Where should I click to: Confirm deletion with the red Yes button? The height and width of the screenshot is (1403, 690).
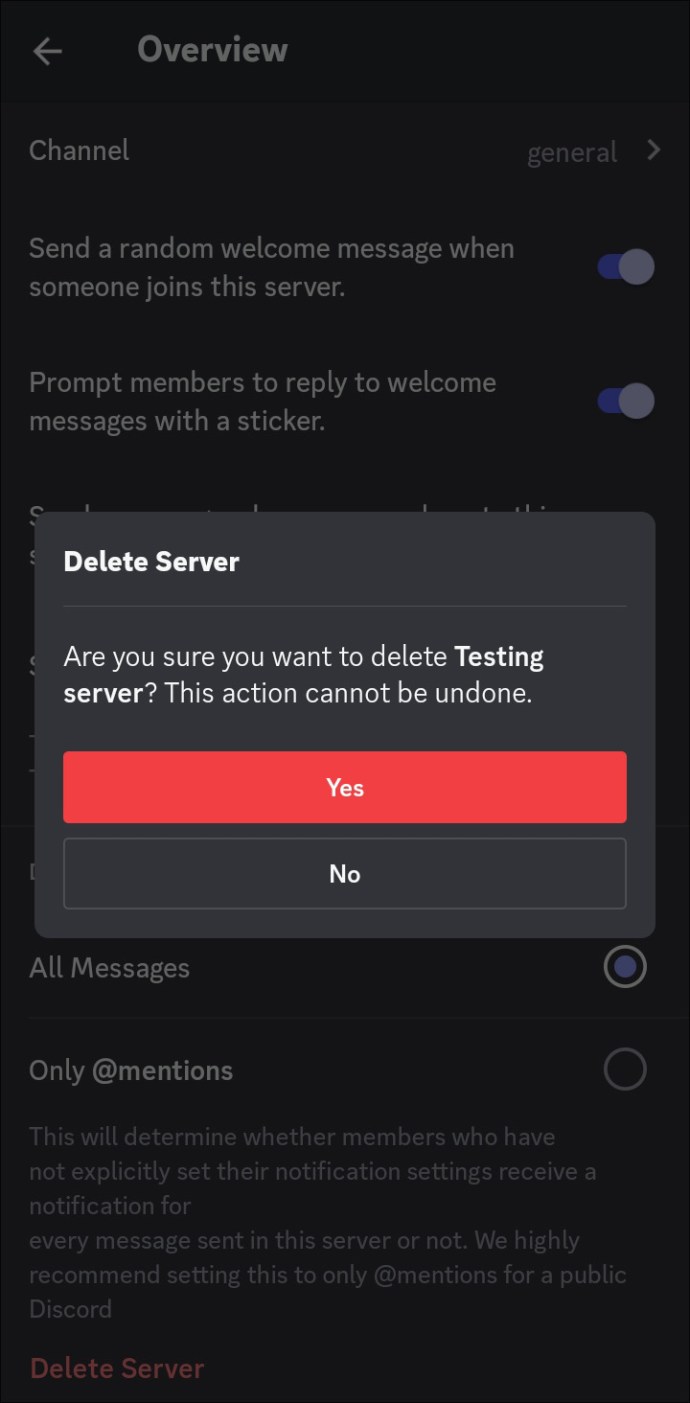point(345,788)
